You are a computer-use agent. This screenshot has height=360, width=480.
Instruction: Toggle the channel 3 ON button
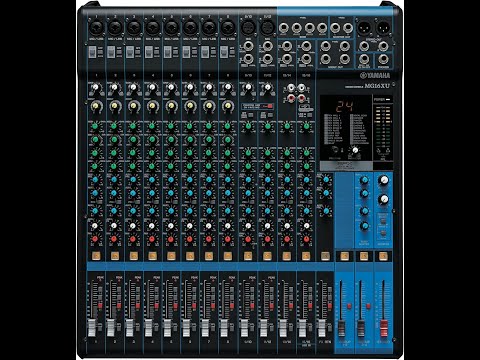[x=134, y=256]
